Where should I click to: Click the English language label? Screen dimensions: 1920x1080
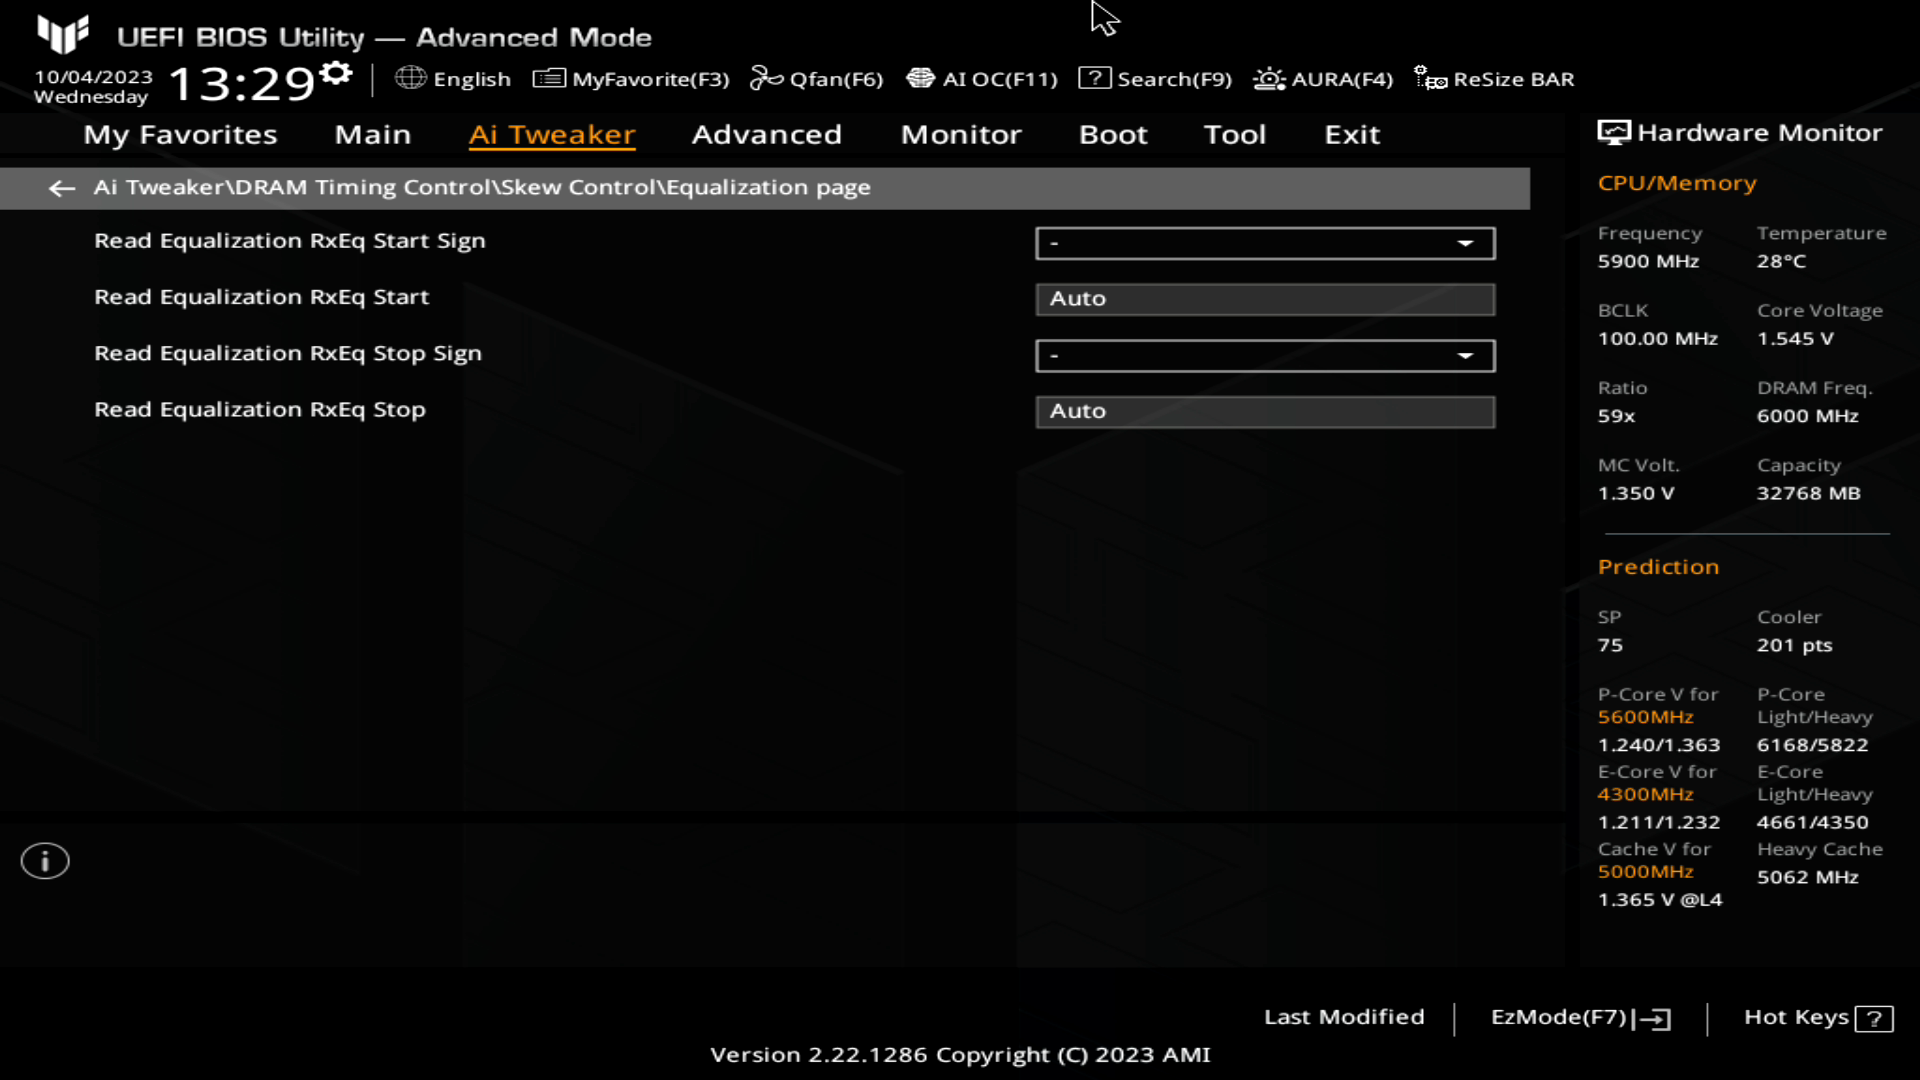[472, 79]
